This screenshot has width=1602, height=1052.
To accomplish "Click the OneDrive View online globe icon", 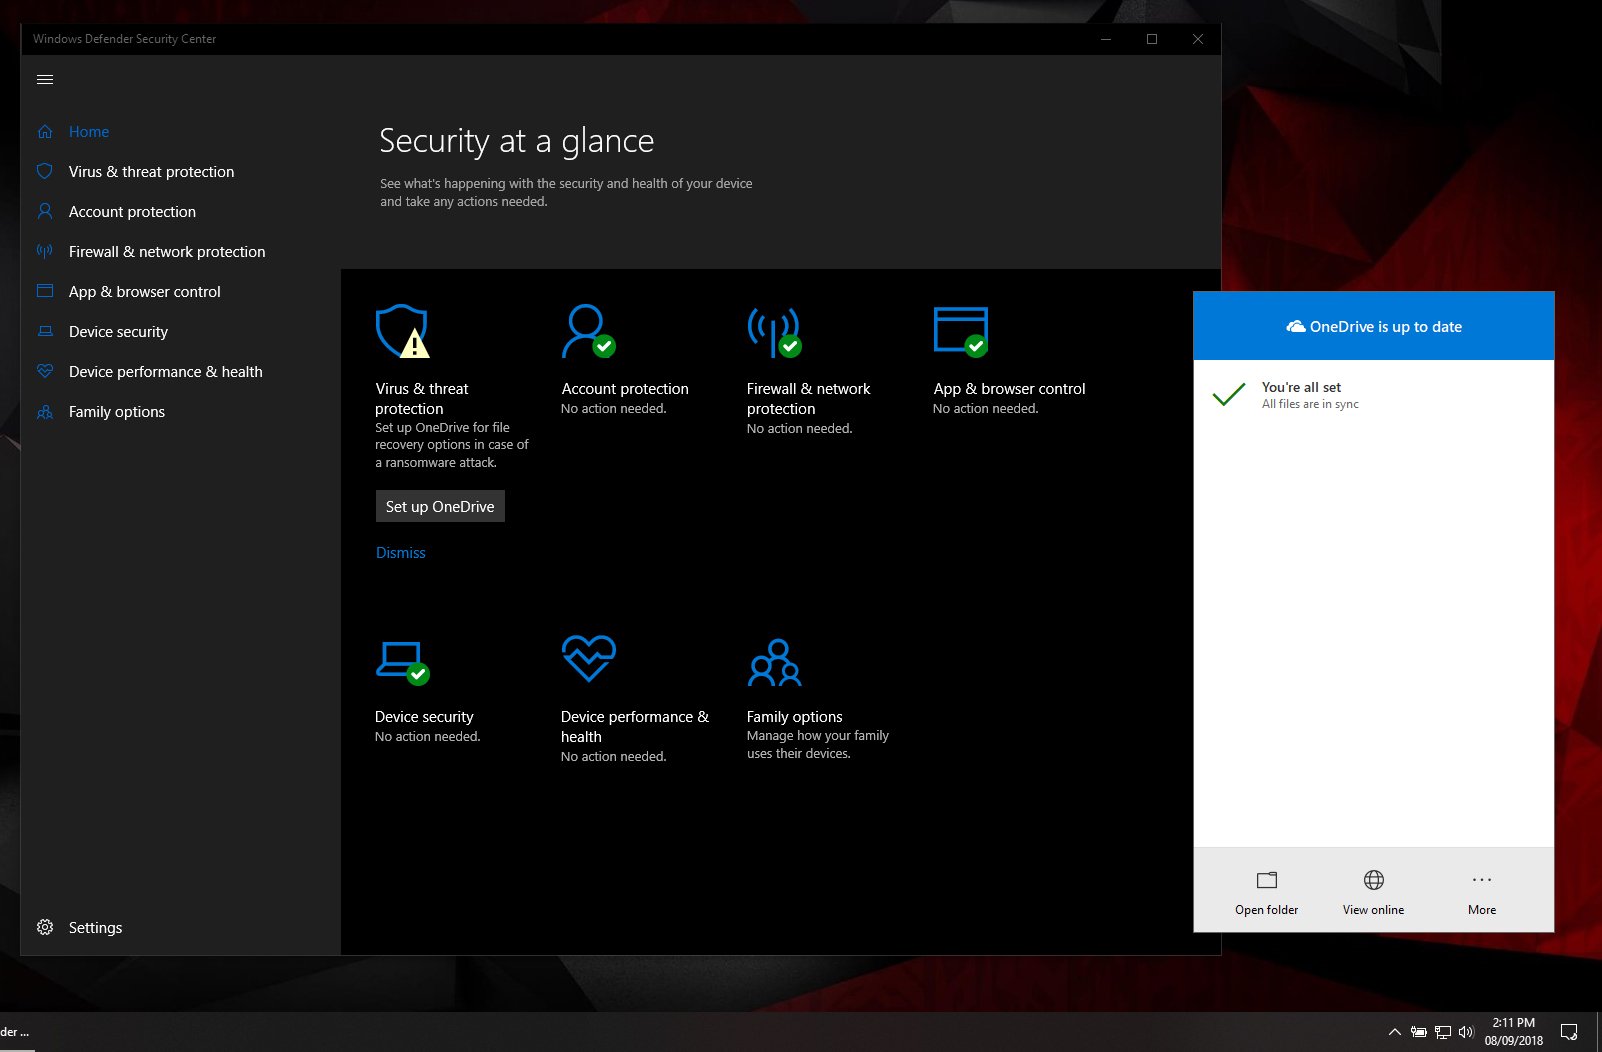I will click(1374, 880).
